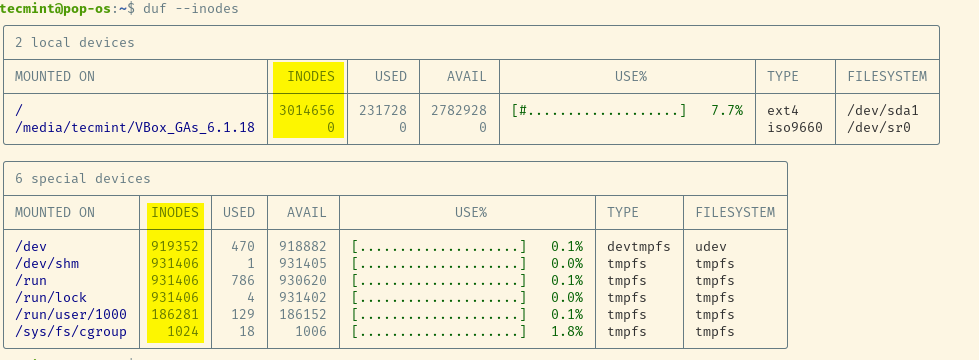Click used value 786 for /run
This screenshot has height=360, width=979.
[x=243, y=280]
